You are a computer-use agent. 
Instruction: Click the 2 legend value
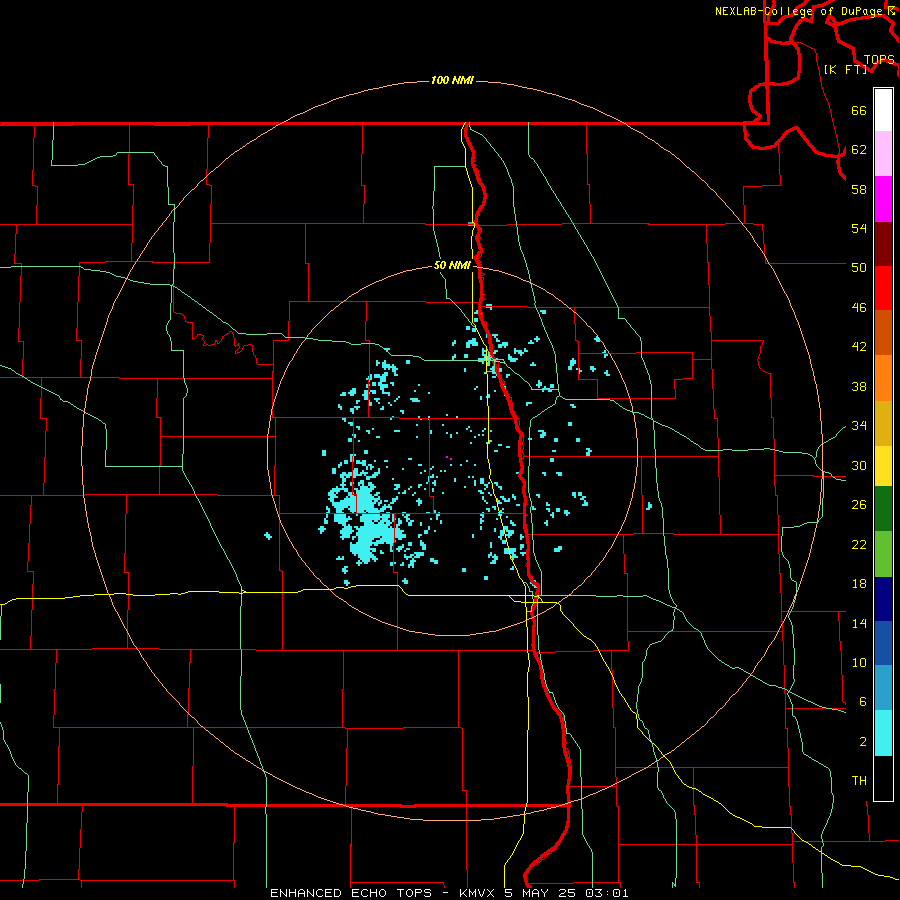click(863, 742)
